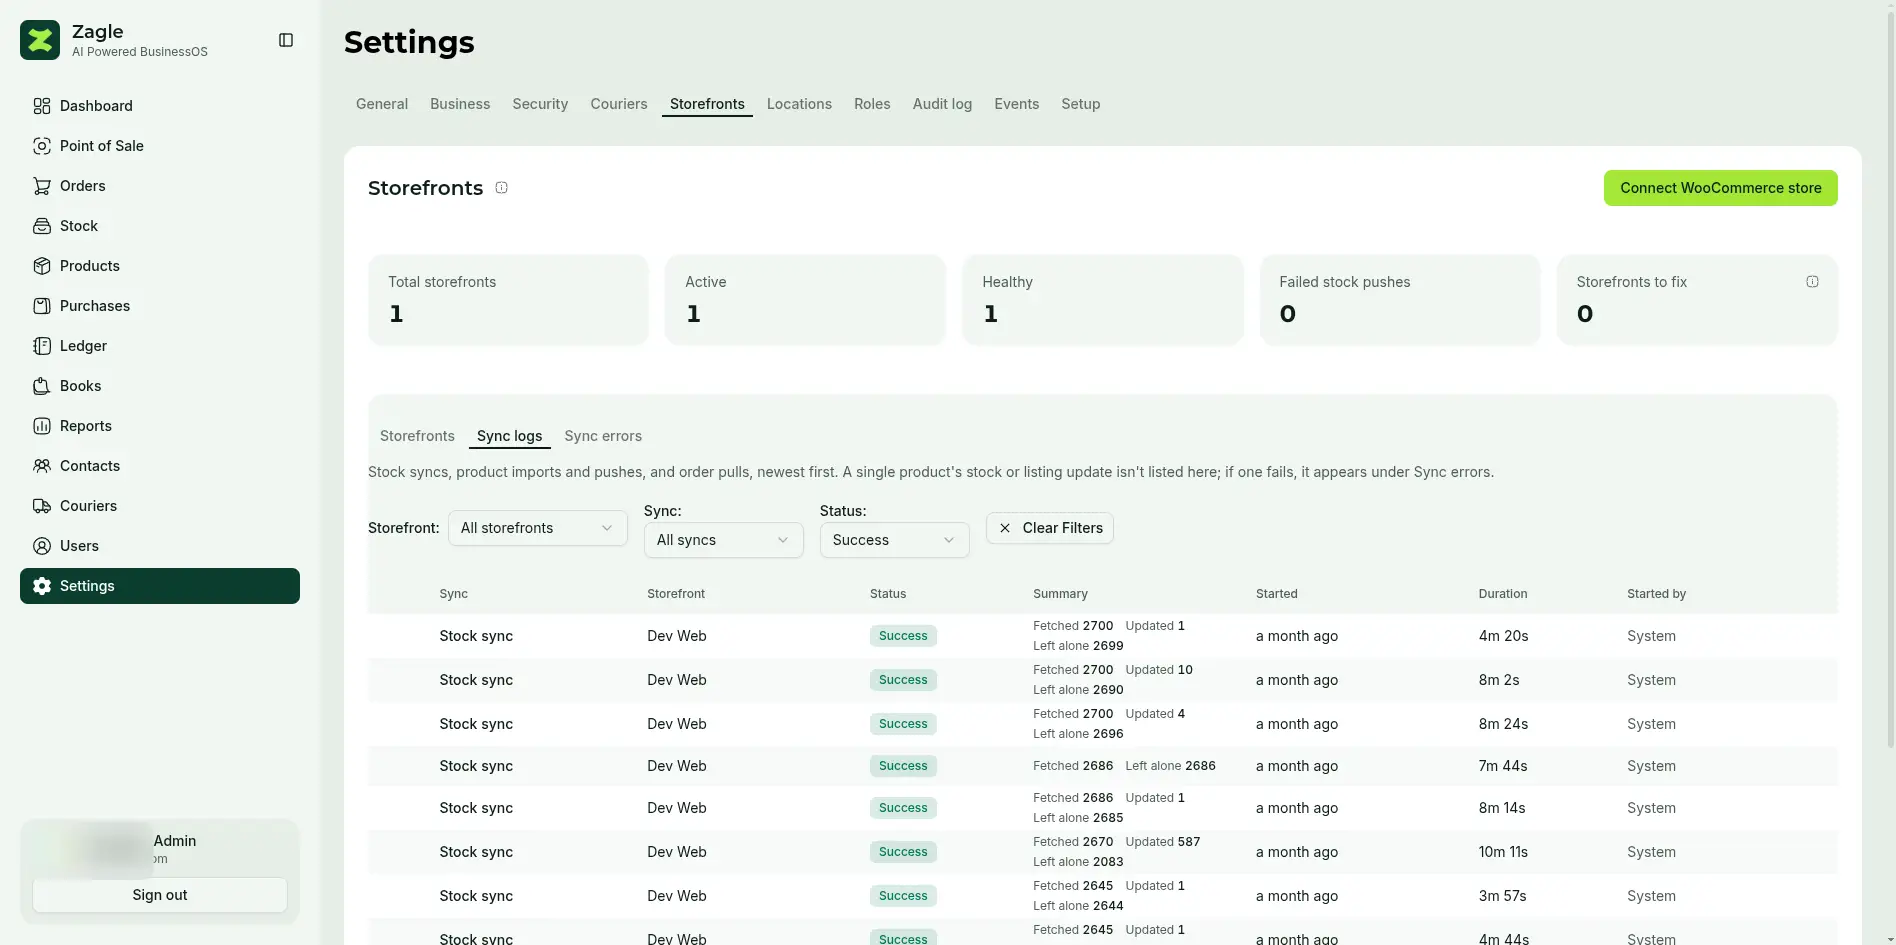Screen dimensions: 1896x945
Task: Click the Couriers truck icon
Action: coord(42,506)
